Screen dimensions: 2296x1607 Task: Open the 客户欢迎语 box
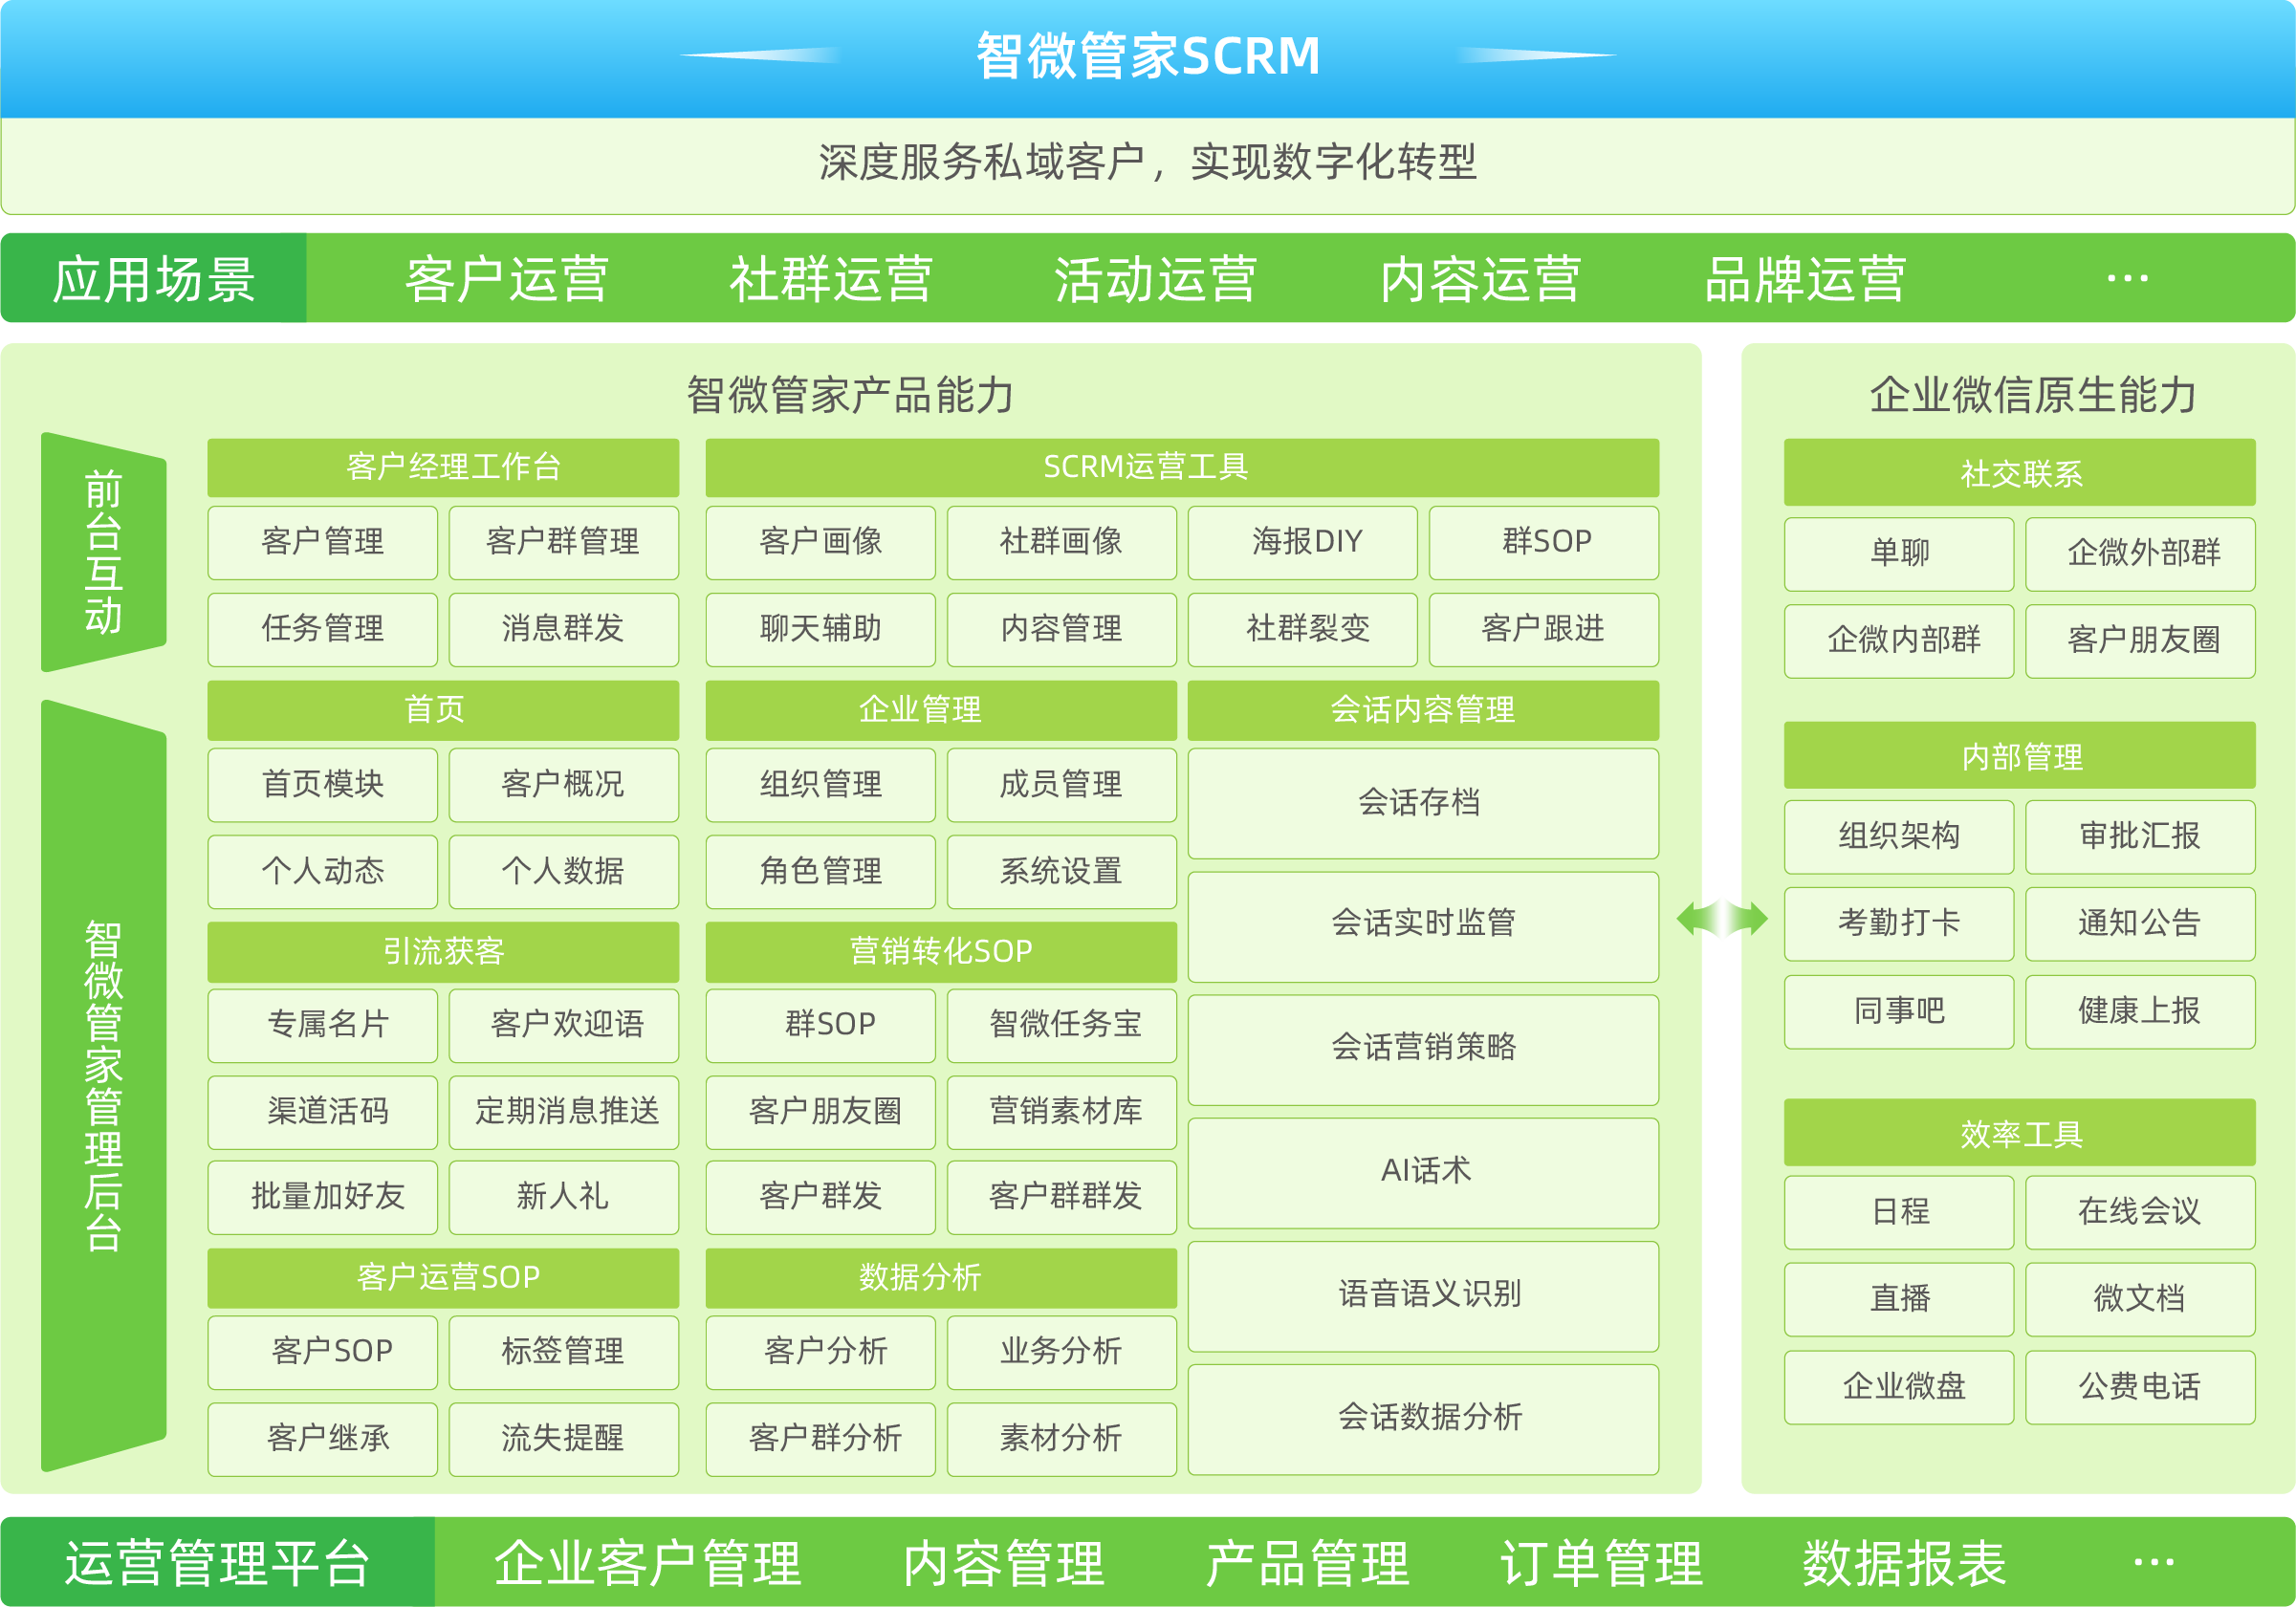point(563,1026)
